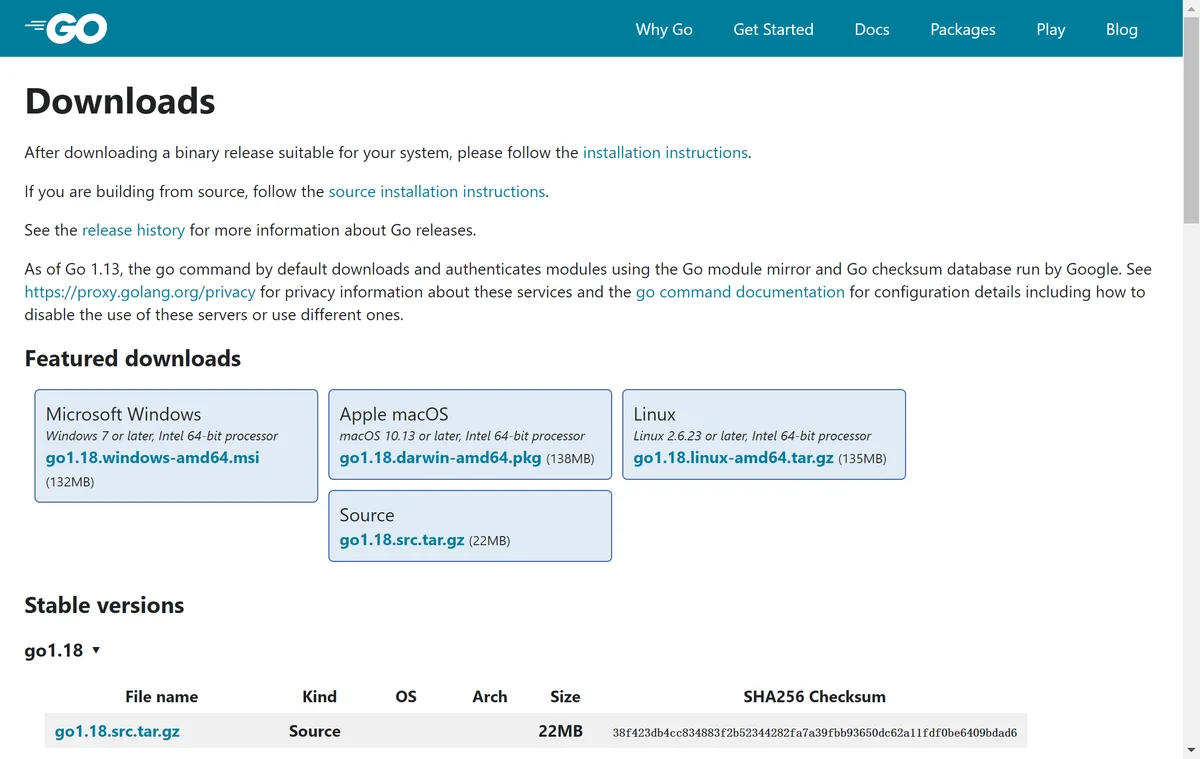1200x759 pixels.
Task: Click the Featured downloads heading
Action: click(132, 358)
